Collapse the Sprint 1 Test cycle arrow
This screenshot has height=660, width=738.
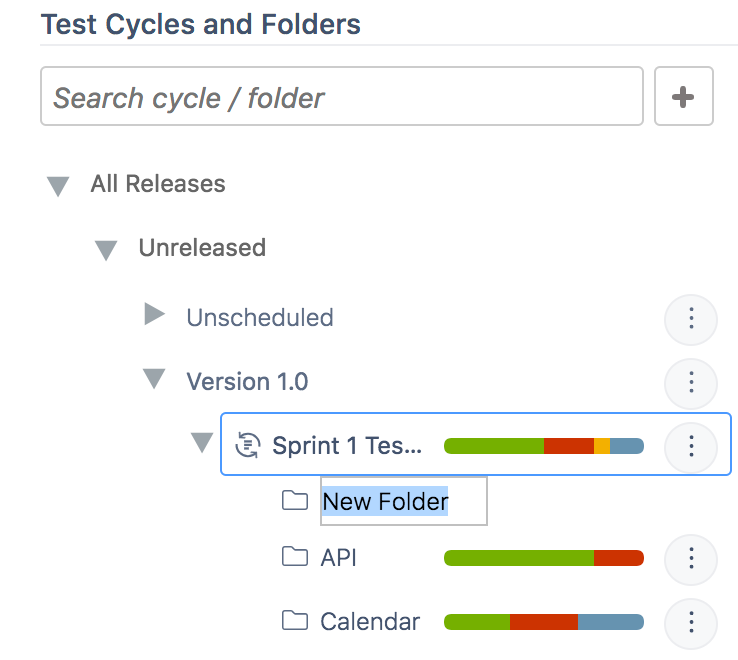coord(202,443)
